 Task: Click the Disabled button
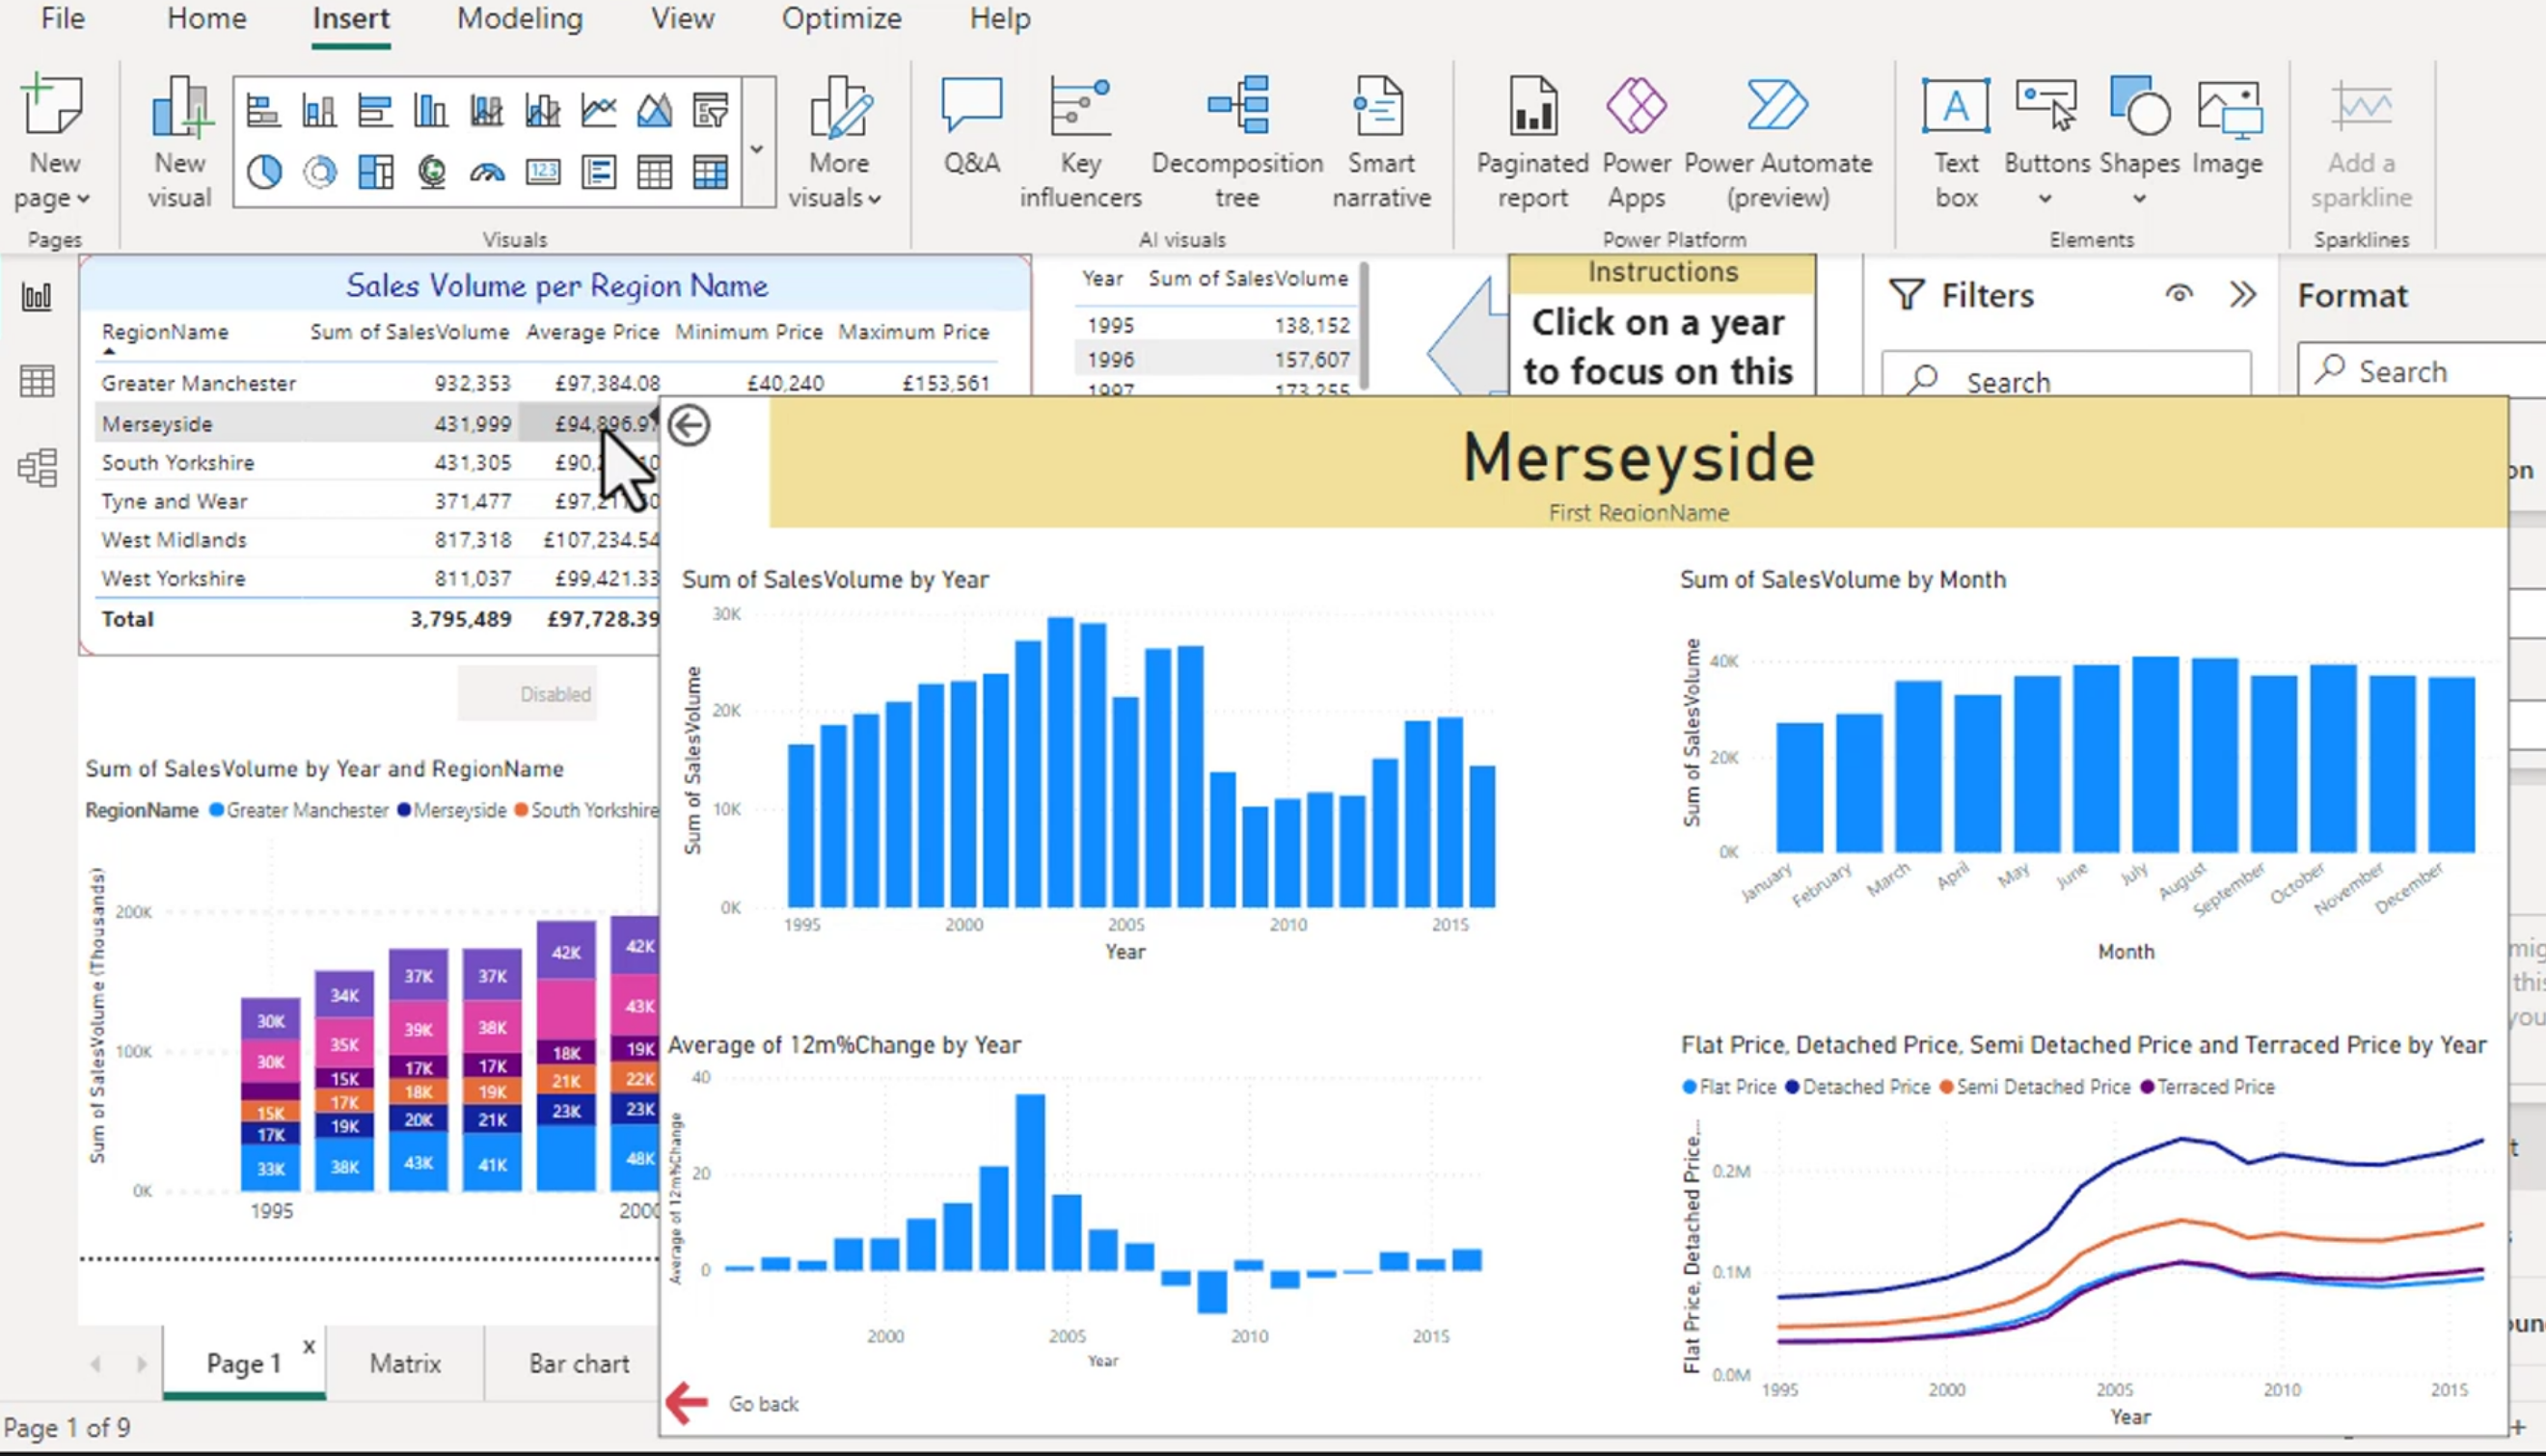pyautogui.click(x=528, y=694)
